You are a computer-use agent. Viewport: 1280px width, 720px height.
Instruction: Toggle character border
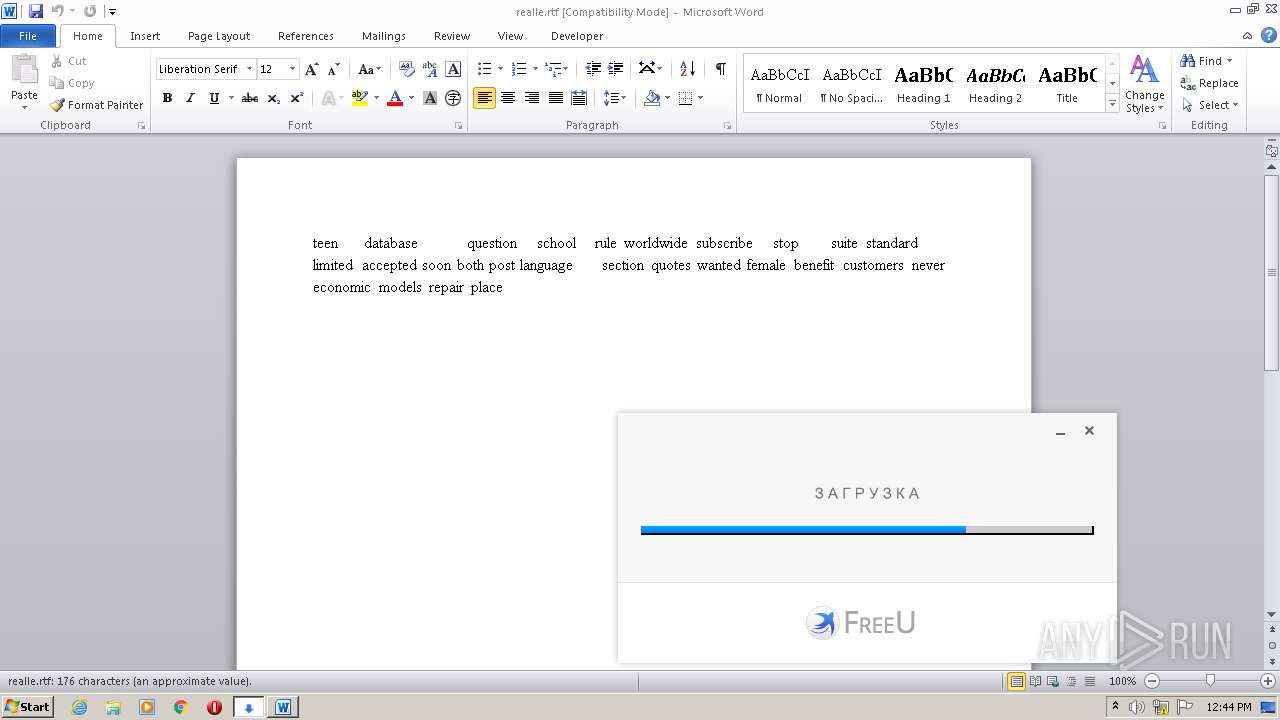pyautogui.click(x=453, y=69)
